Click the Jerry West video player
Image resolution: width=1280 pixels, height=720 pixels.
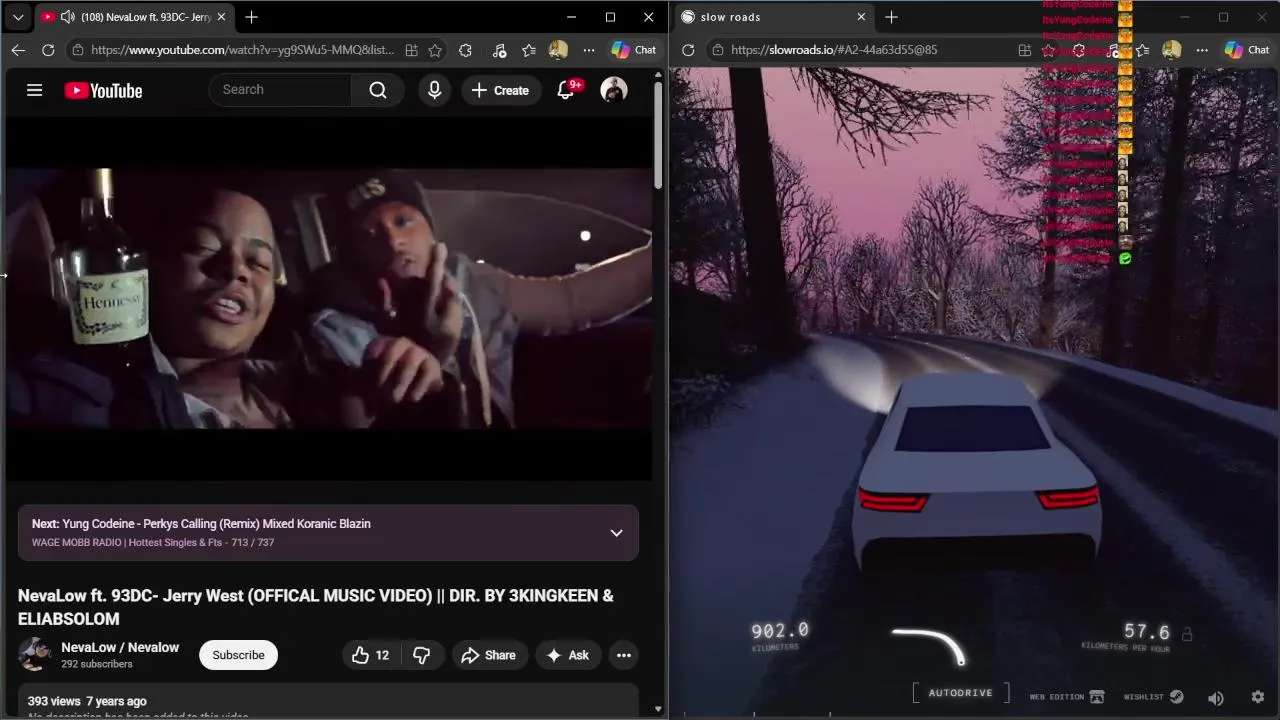(330, 299)
